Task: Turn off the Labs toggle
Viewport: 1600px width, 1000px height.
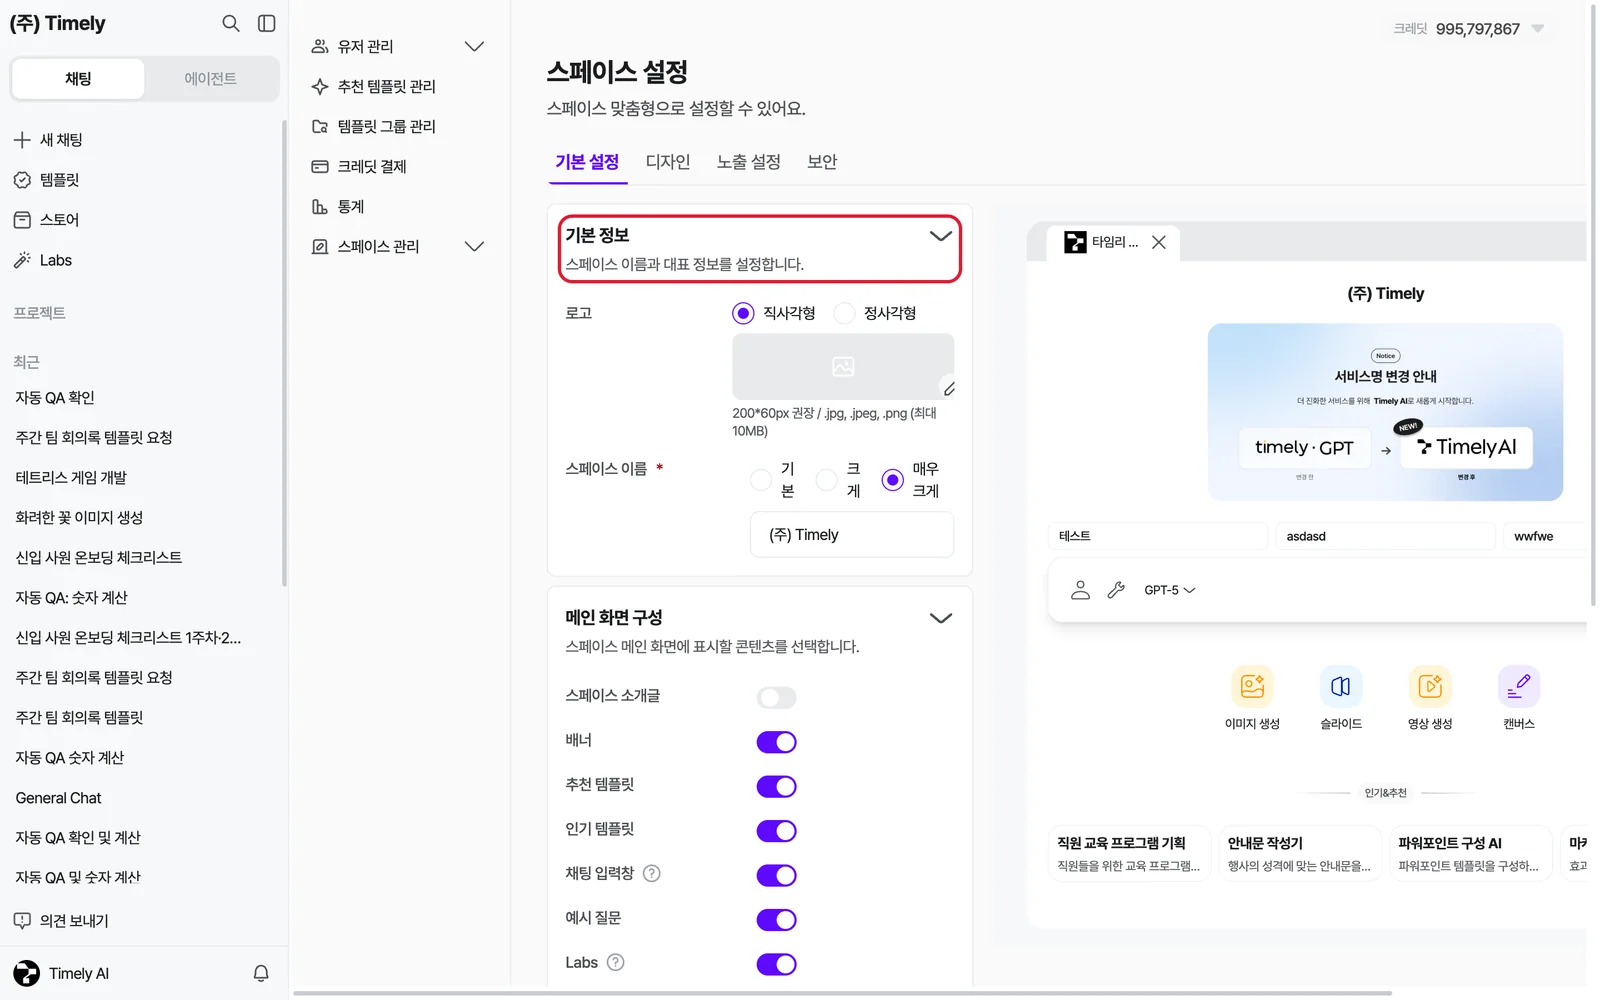Action: tap(776, 964)
